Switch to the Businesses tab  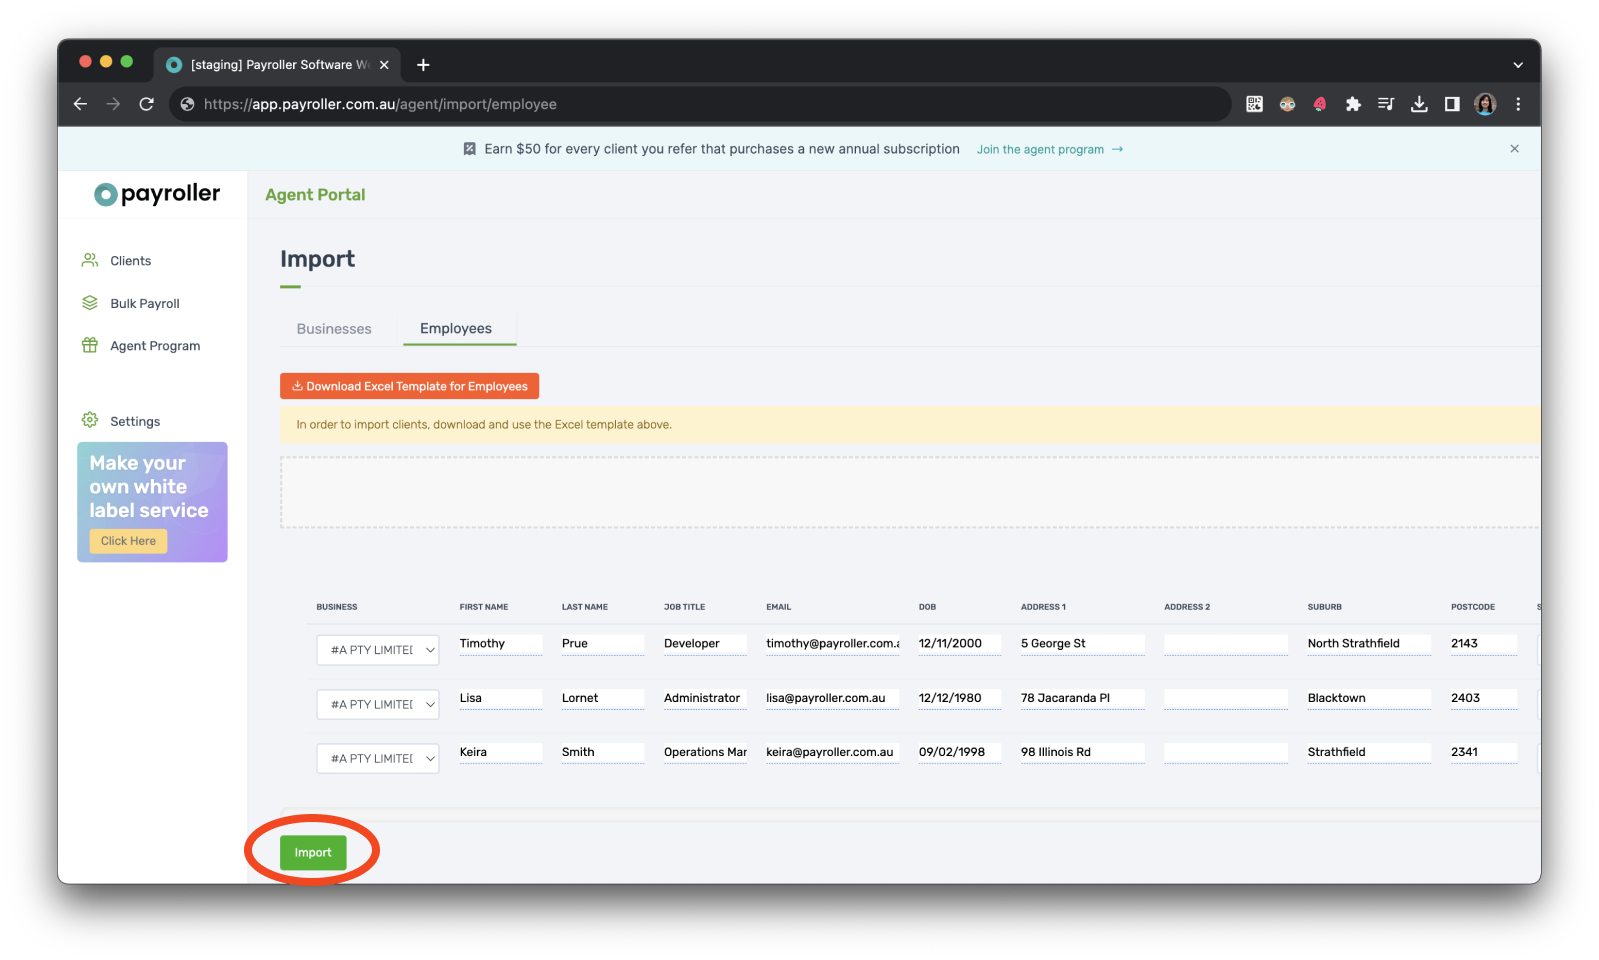pyautogui.click(x=334, y=329)
